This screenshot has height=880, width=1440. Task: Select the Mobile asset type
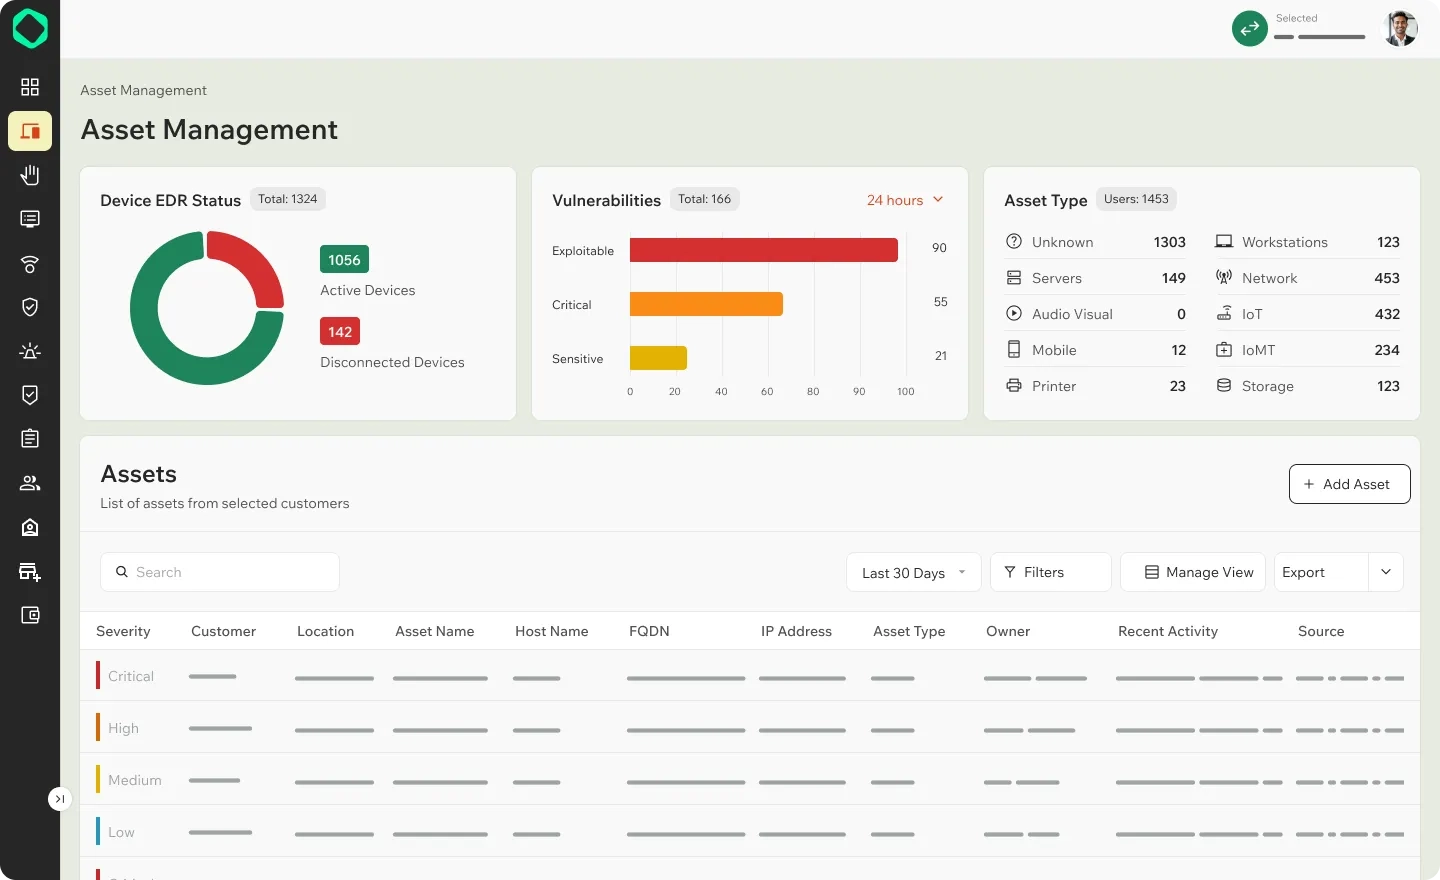[x=1095, y=350]
